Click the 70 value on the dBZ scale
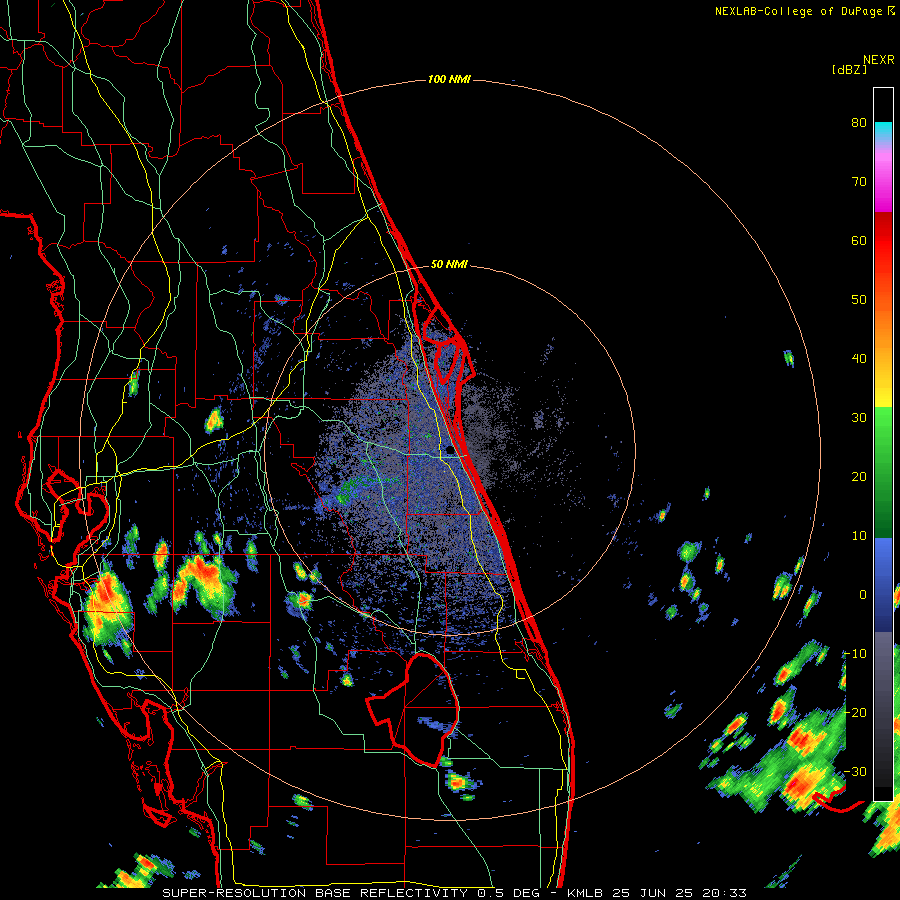Image resolution: width=900 pixels, height=900 pixels. pyautogui.click(x=859, y=181)
